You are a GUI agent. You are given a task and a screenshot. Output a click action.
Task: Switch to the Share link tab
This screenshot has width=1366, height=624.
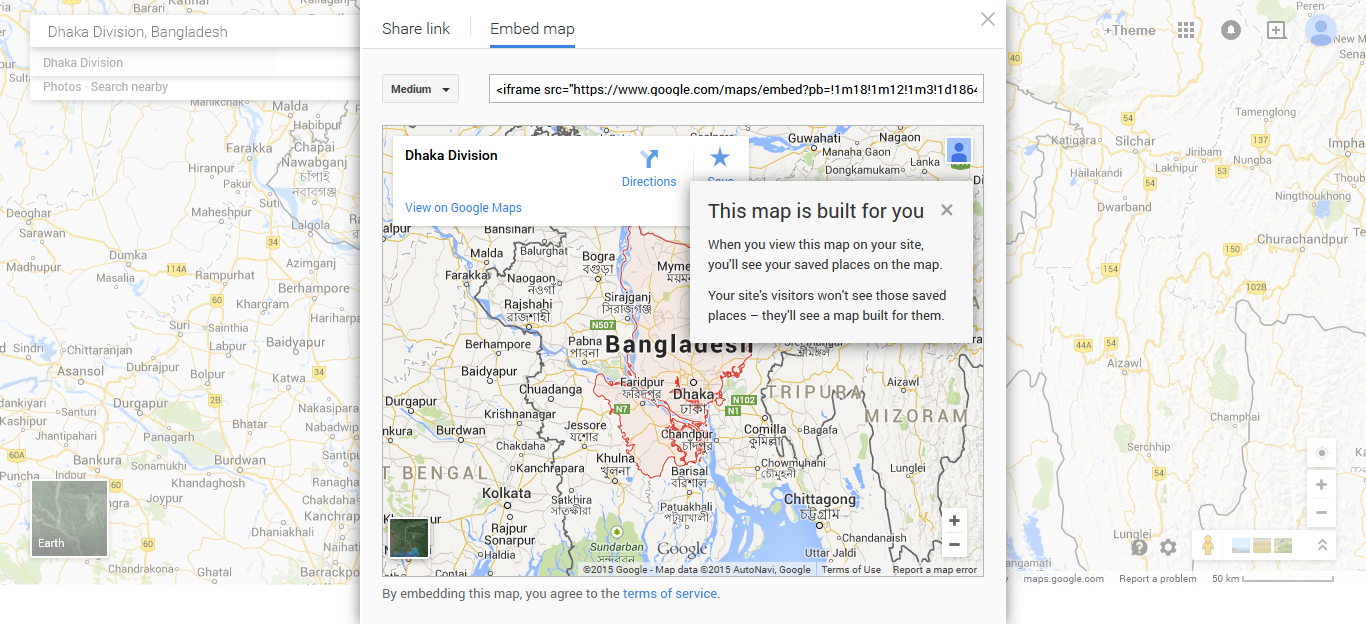[x=416, y=28]
